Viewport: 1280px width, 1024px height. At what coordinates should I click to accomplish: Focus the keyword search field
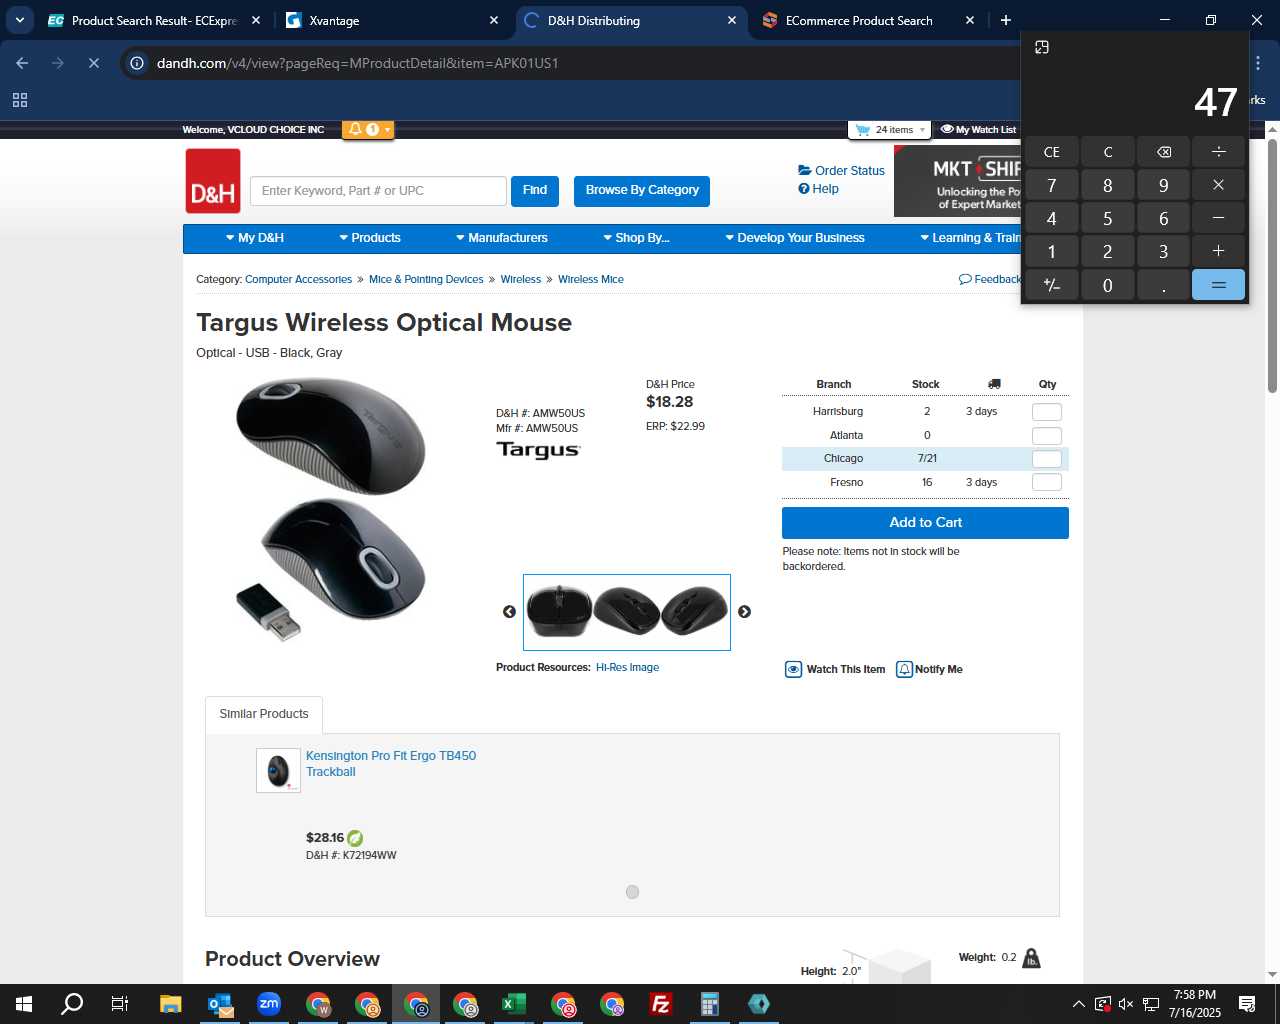pyautogui.click(x=378, y=191)
